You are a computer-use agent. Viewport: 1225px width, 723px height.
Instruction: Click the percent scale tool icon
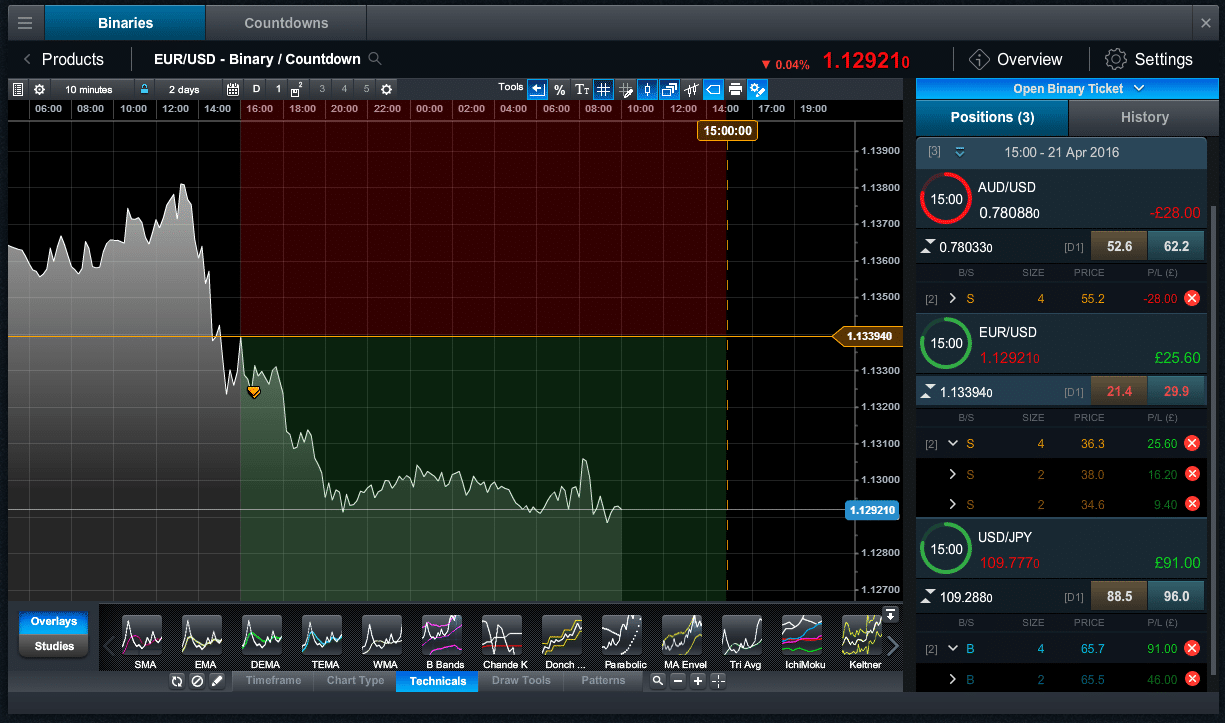[x=560, y=90]
